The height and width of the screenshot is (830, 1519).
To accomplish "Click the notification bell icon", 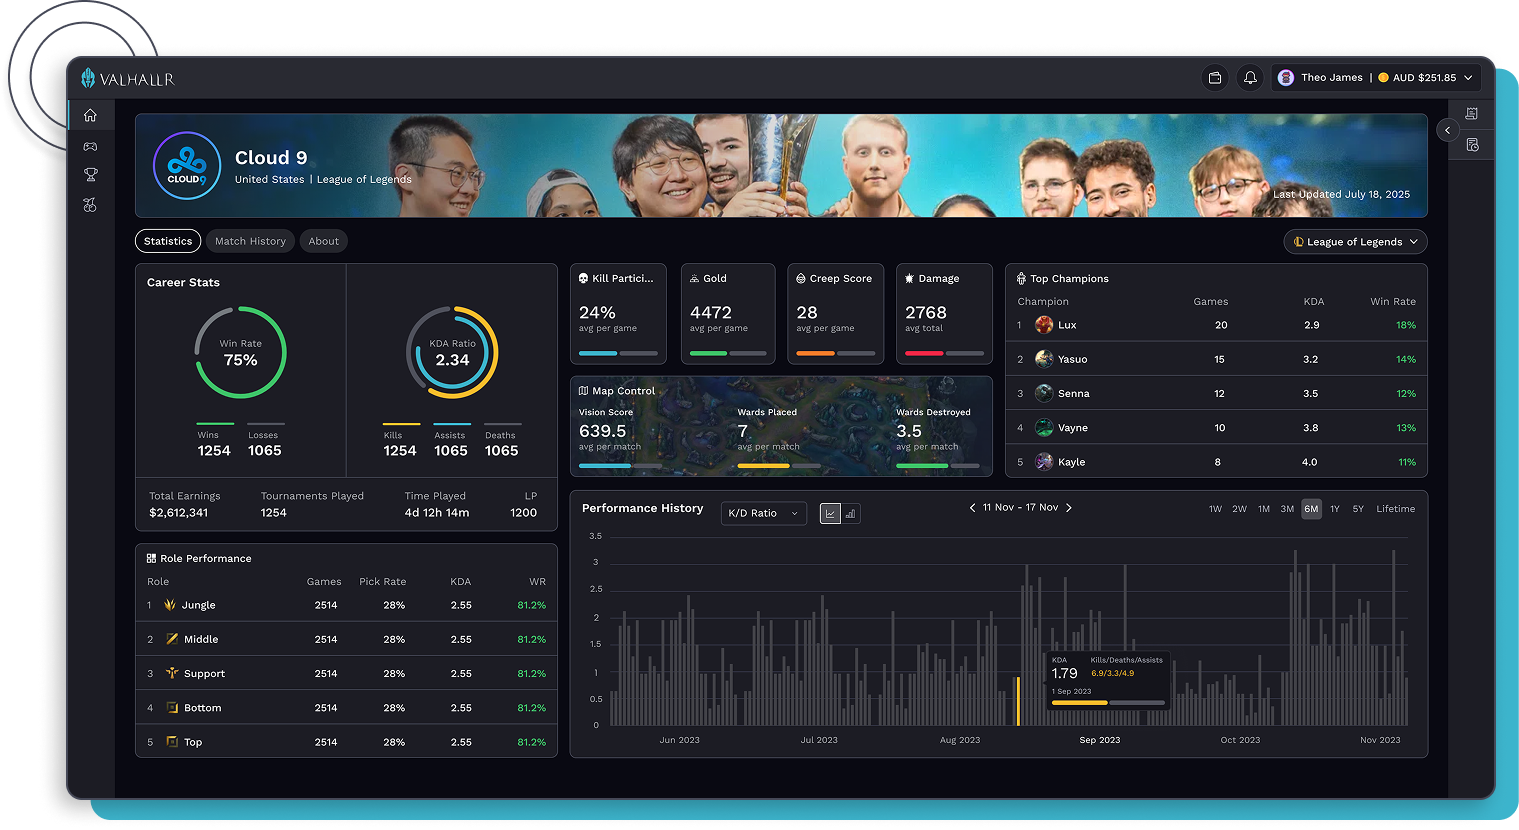I will [x=1250, y=77].
